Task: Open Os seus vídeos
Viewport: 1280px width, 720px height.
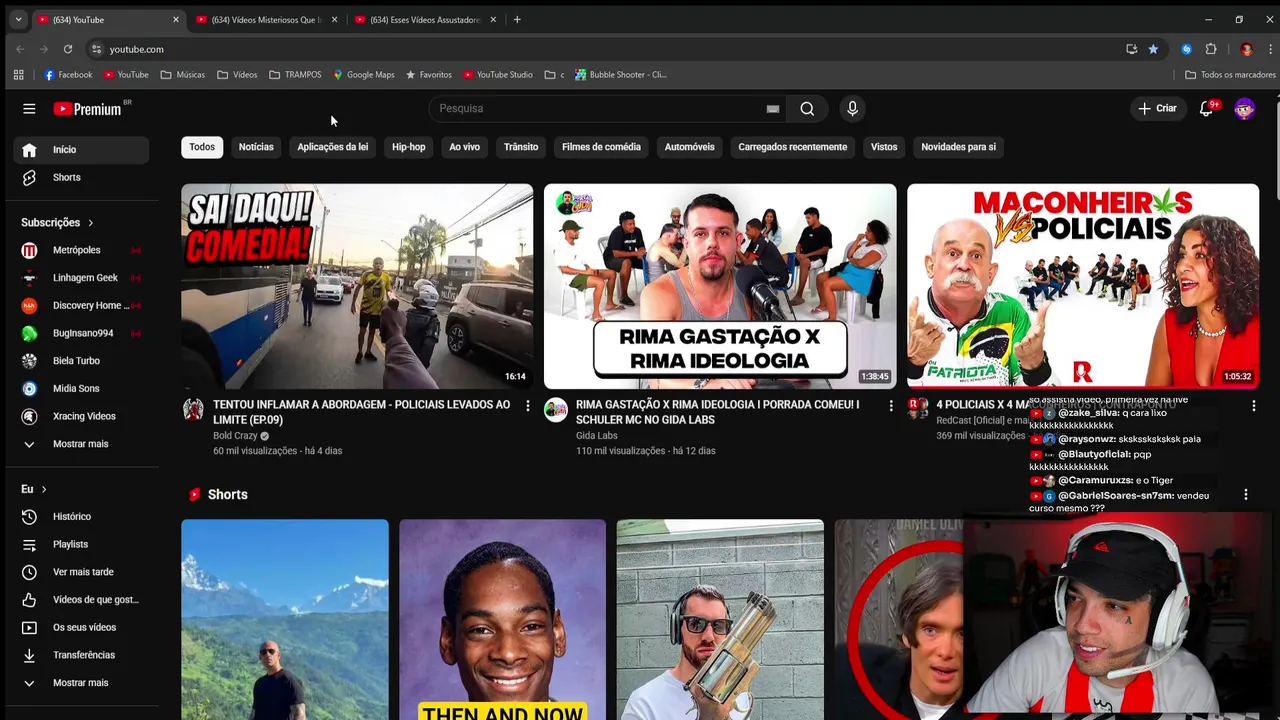Action: click(81, 627)
